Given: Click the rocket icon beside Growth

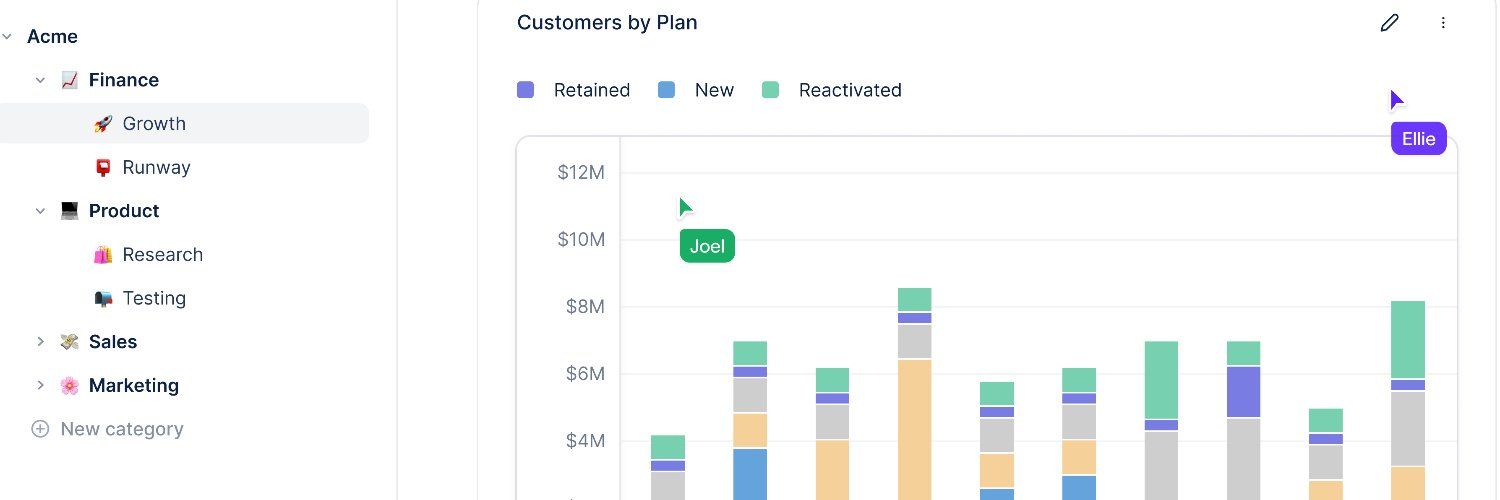Looking at the screenshot, I should 103,124.
